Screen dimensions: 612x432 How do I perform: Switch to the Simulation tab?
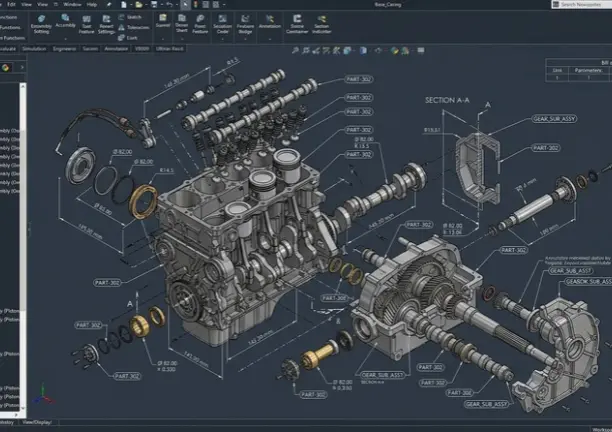click(x=34, y=49)
